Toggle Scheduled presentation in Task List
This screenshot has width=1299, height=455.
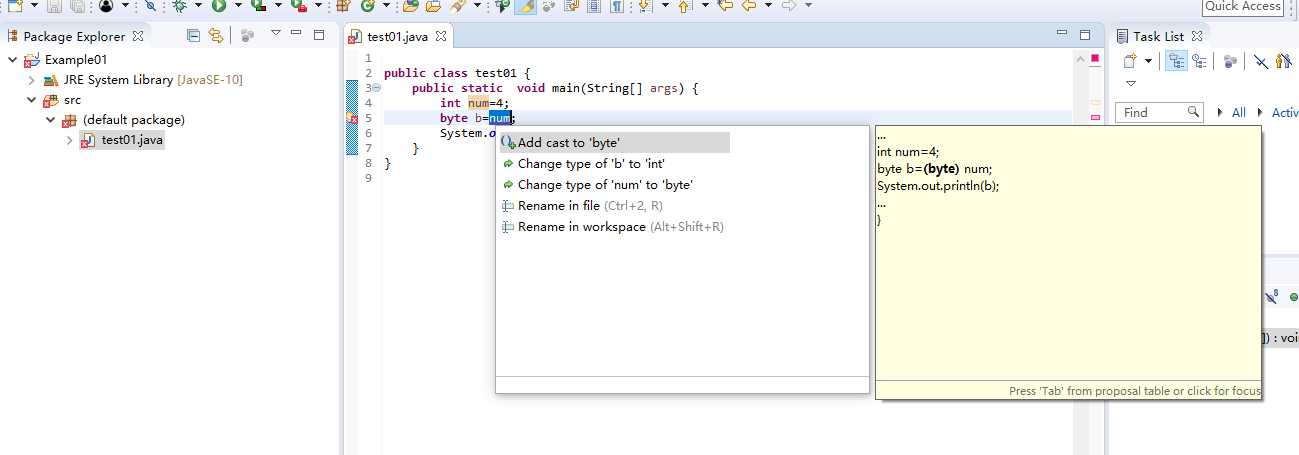pos(1198,62)
